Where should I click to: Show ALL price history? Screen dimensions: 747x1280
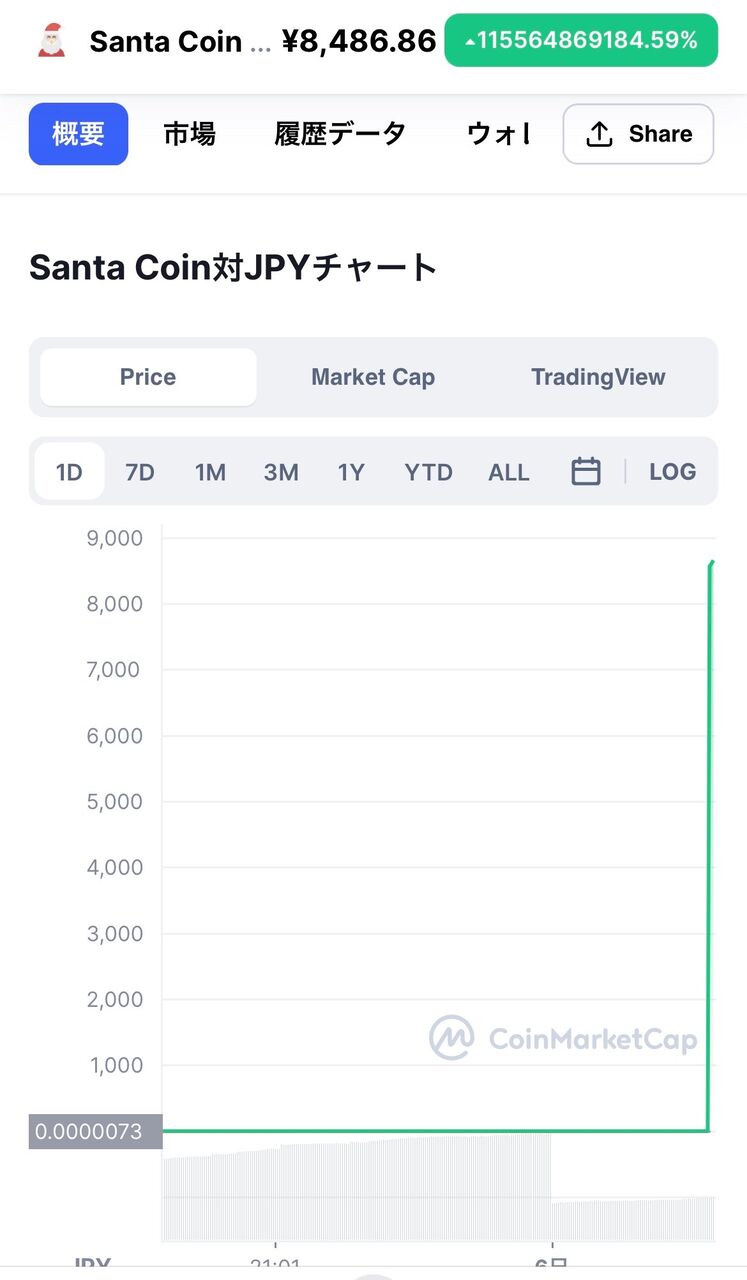click(x=509, y=471)
